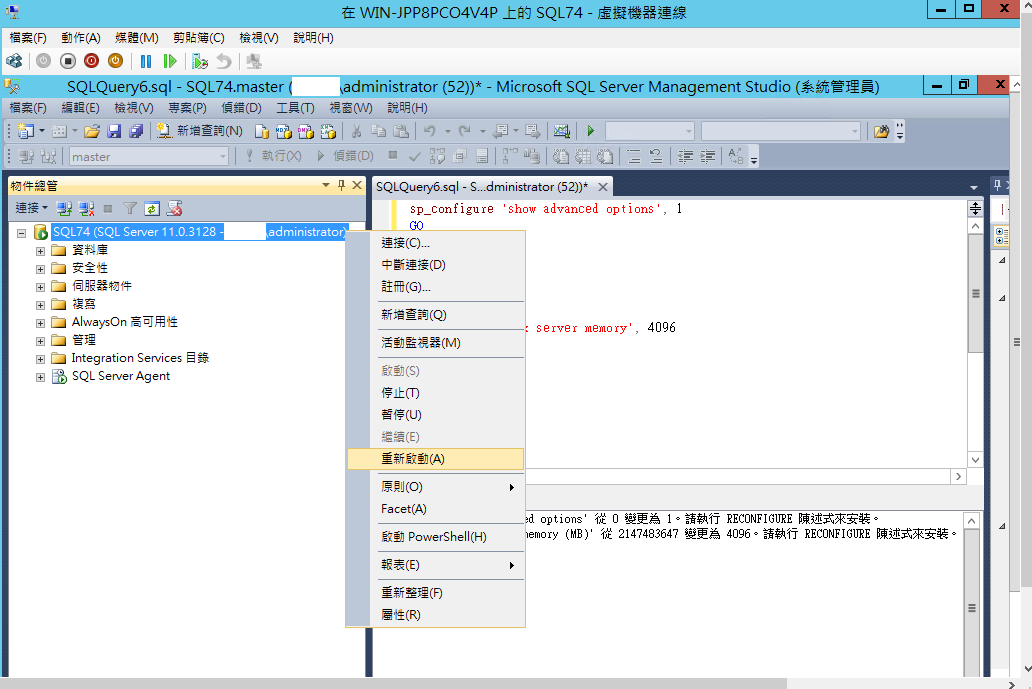Select 活動監視器(M) in context menu
The height and width of the screenshot is (689, 1032).
tap(435, 343)
